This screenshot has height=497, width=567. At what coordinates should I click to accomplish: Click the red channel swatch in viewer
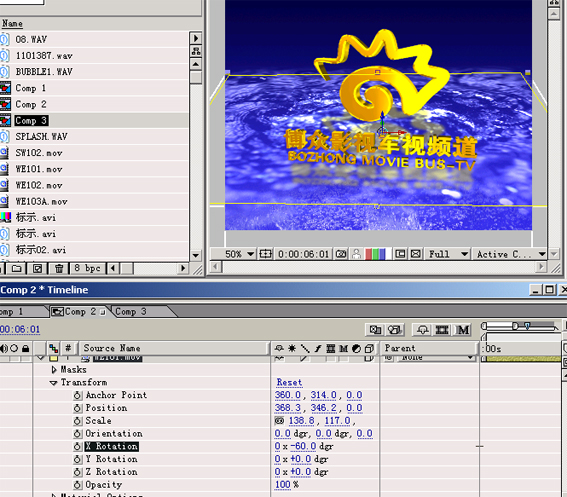pos(369,254)
